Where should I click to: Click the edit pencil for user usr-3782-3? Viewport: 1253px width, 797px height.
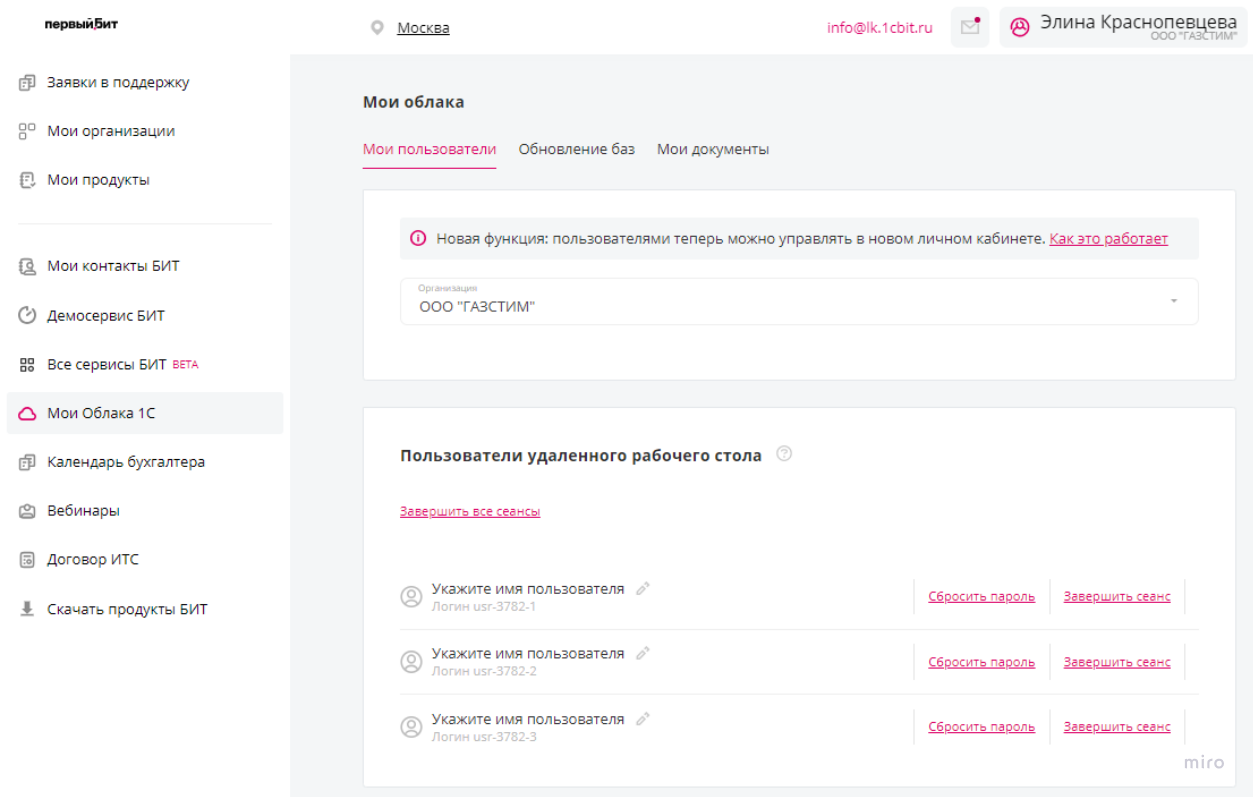click(643, 719)
